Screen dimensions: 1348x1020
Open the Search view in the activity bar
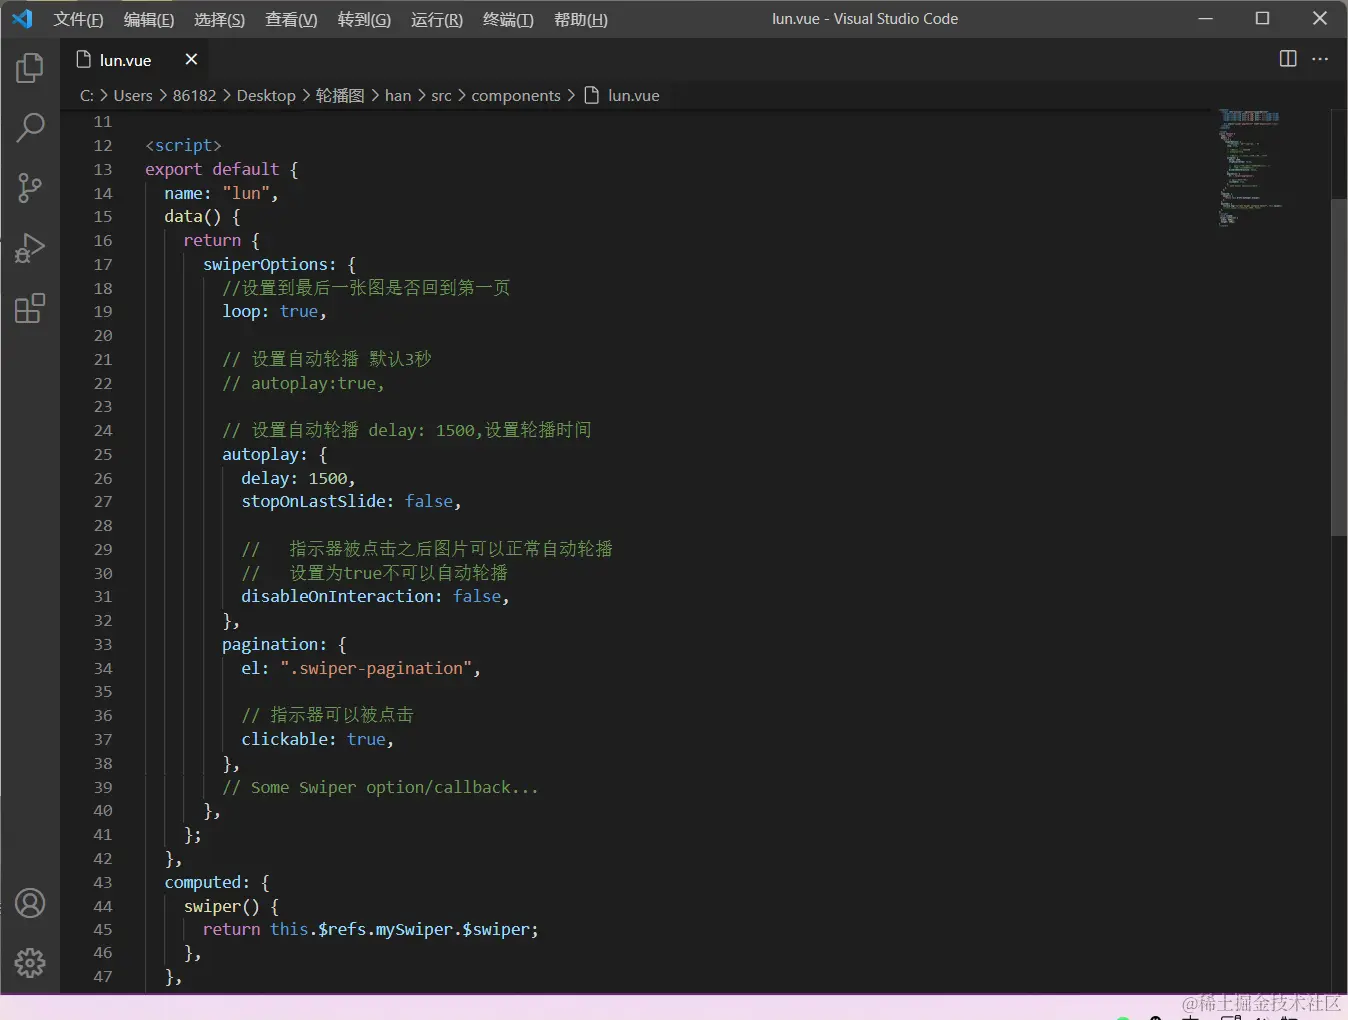(30, 127)
